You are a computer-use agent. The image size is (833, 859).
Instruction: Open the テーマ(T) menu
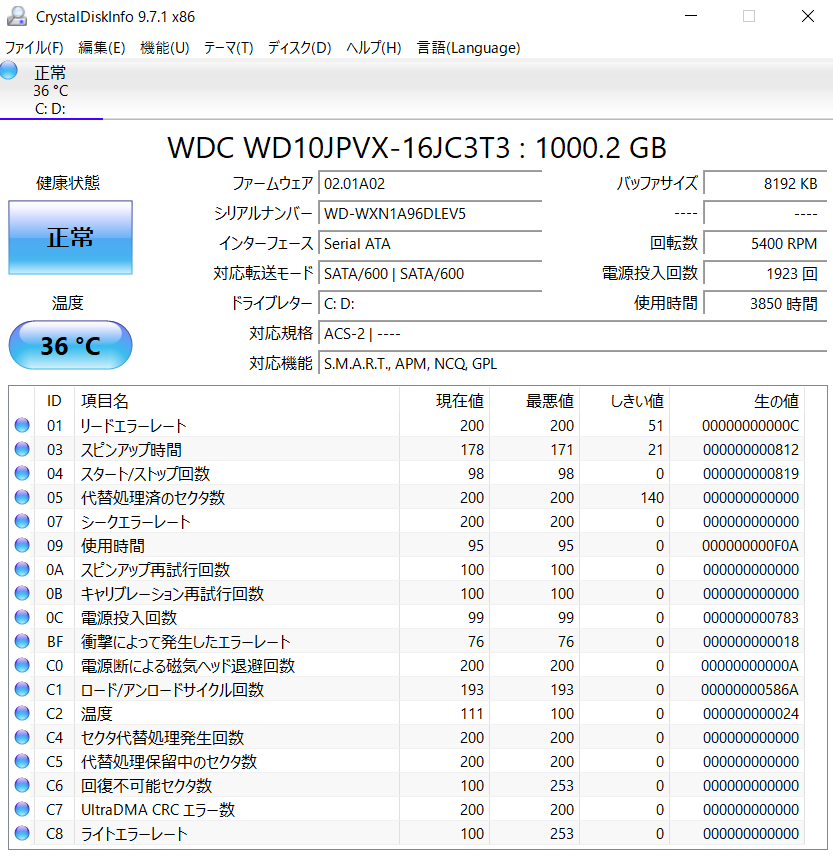point(228,48)
